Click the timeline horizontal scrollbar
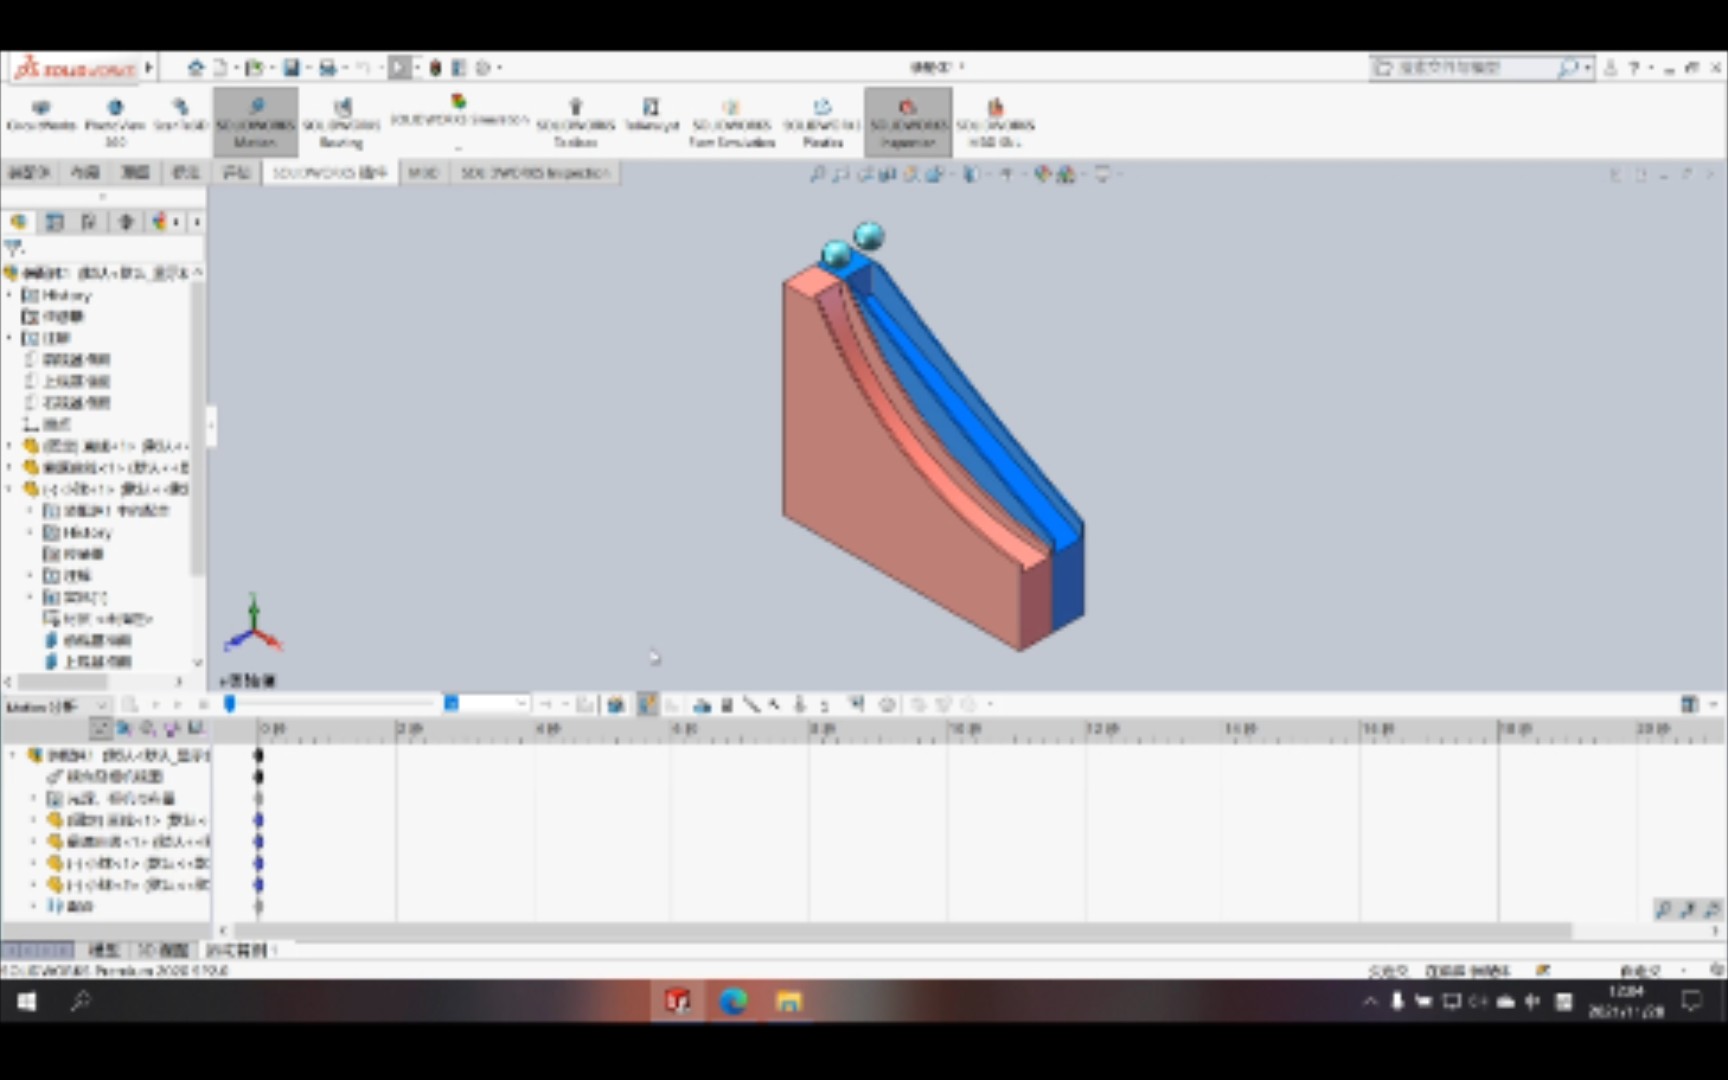The width and height of the screenshot is (1728, 1080). (902, 931)
